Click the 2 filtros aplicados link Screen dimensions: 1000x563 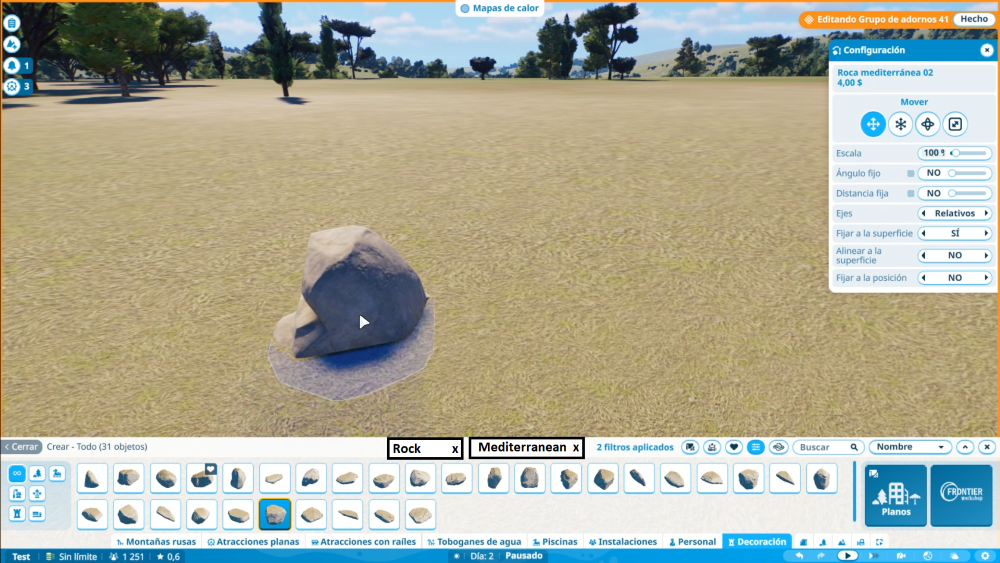(x=635, y=448)
